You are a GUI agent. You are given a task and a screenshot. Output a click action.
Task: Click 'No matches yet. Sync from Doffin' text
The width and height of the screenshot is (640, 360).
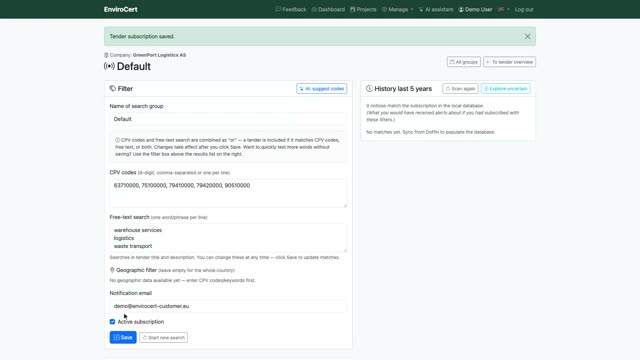point(431,132)
